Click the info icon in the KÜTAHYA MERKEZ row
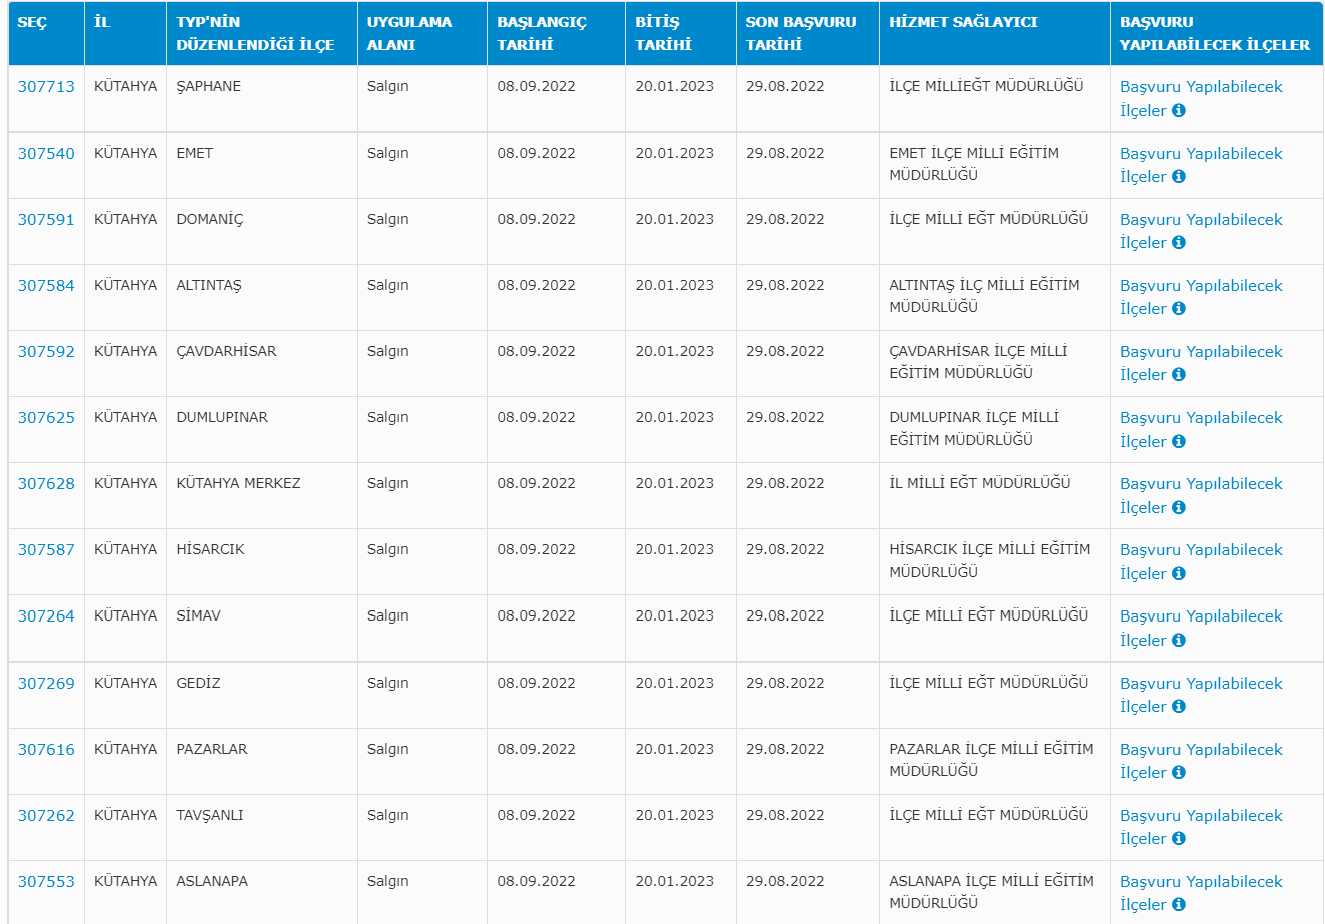The image size is (1325, 924). point(1178,508)
